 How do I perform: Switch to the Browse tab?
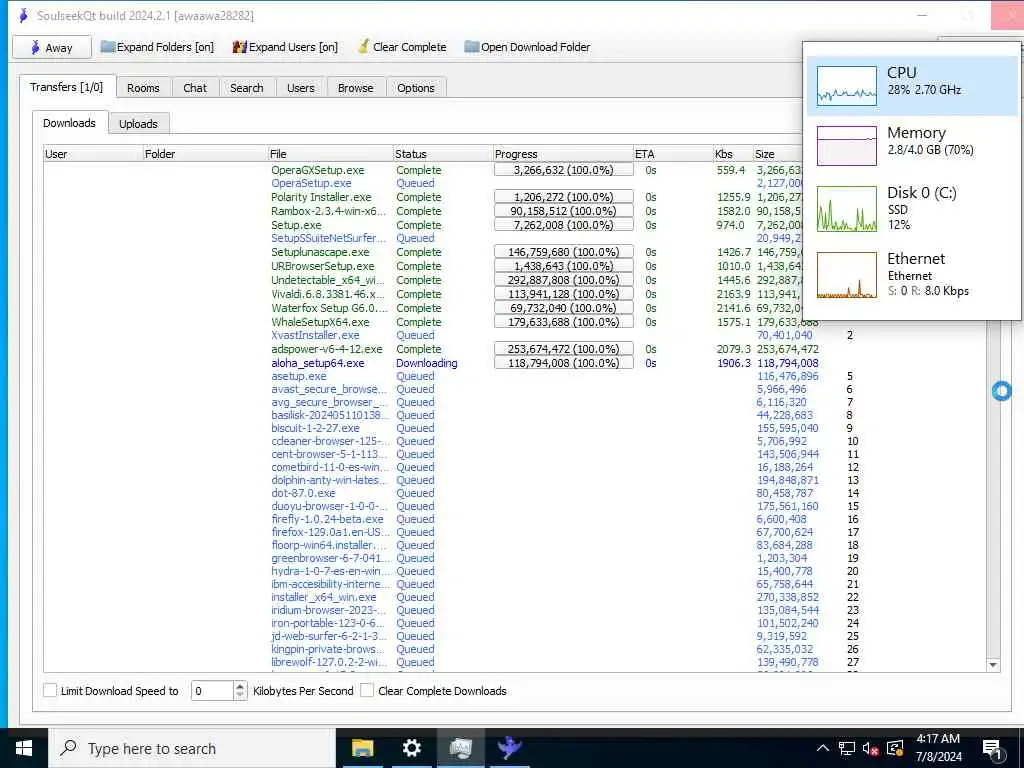click(x=356, y=88)
